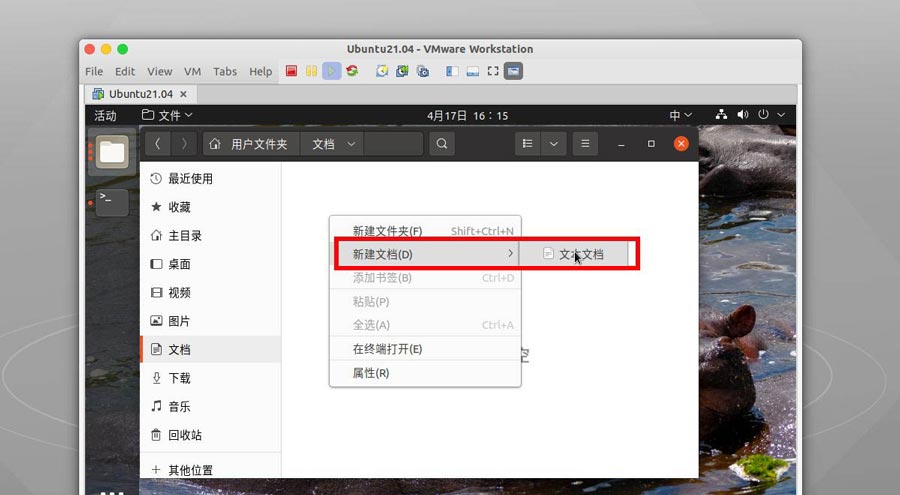Open the 中 input method menu
The image size is (900, 495).
(681, 115)
